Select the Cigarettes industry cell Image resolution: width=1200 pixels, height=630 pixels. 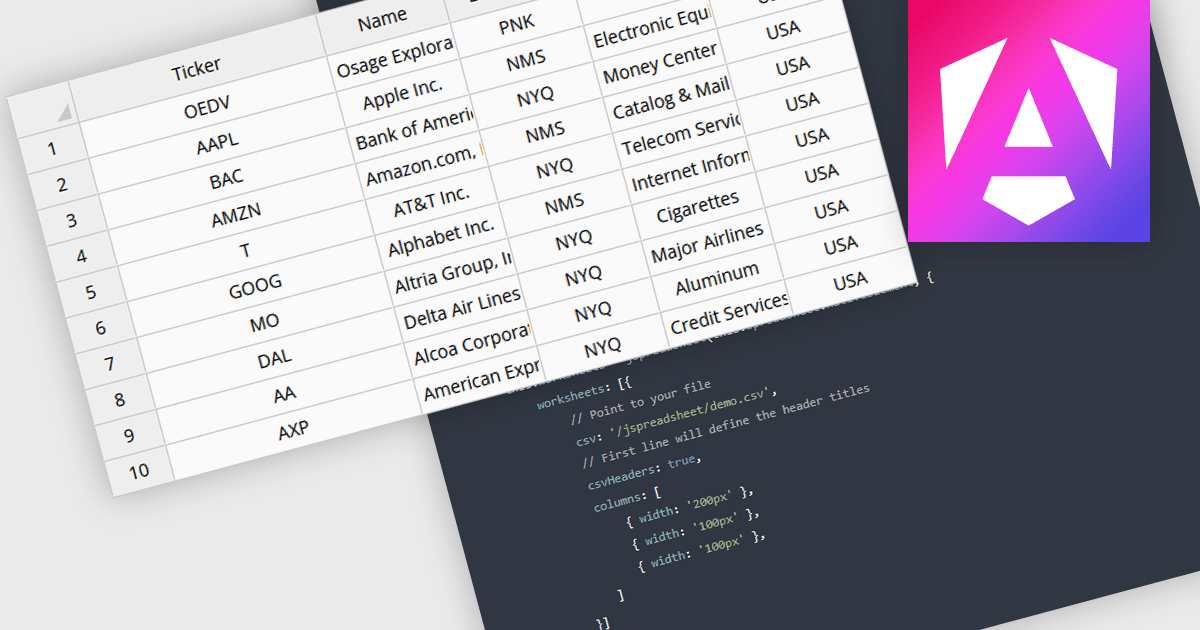[698, 208]
